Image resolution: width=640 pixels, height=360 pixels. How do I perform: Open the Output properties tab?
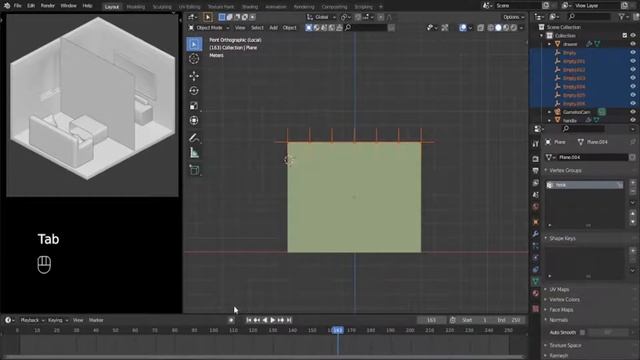[x=536, y=171]
